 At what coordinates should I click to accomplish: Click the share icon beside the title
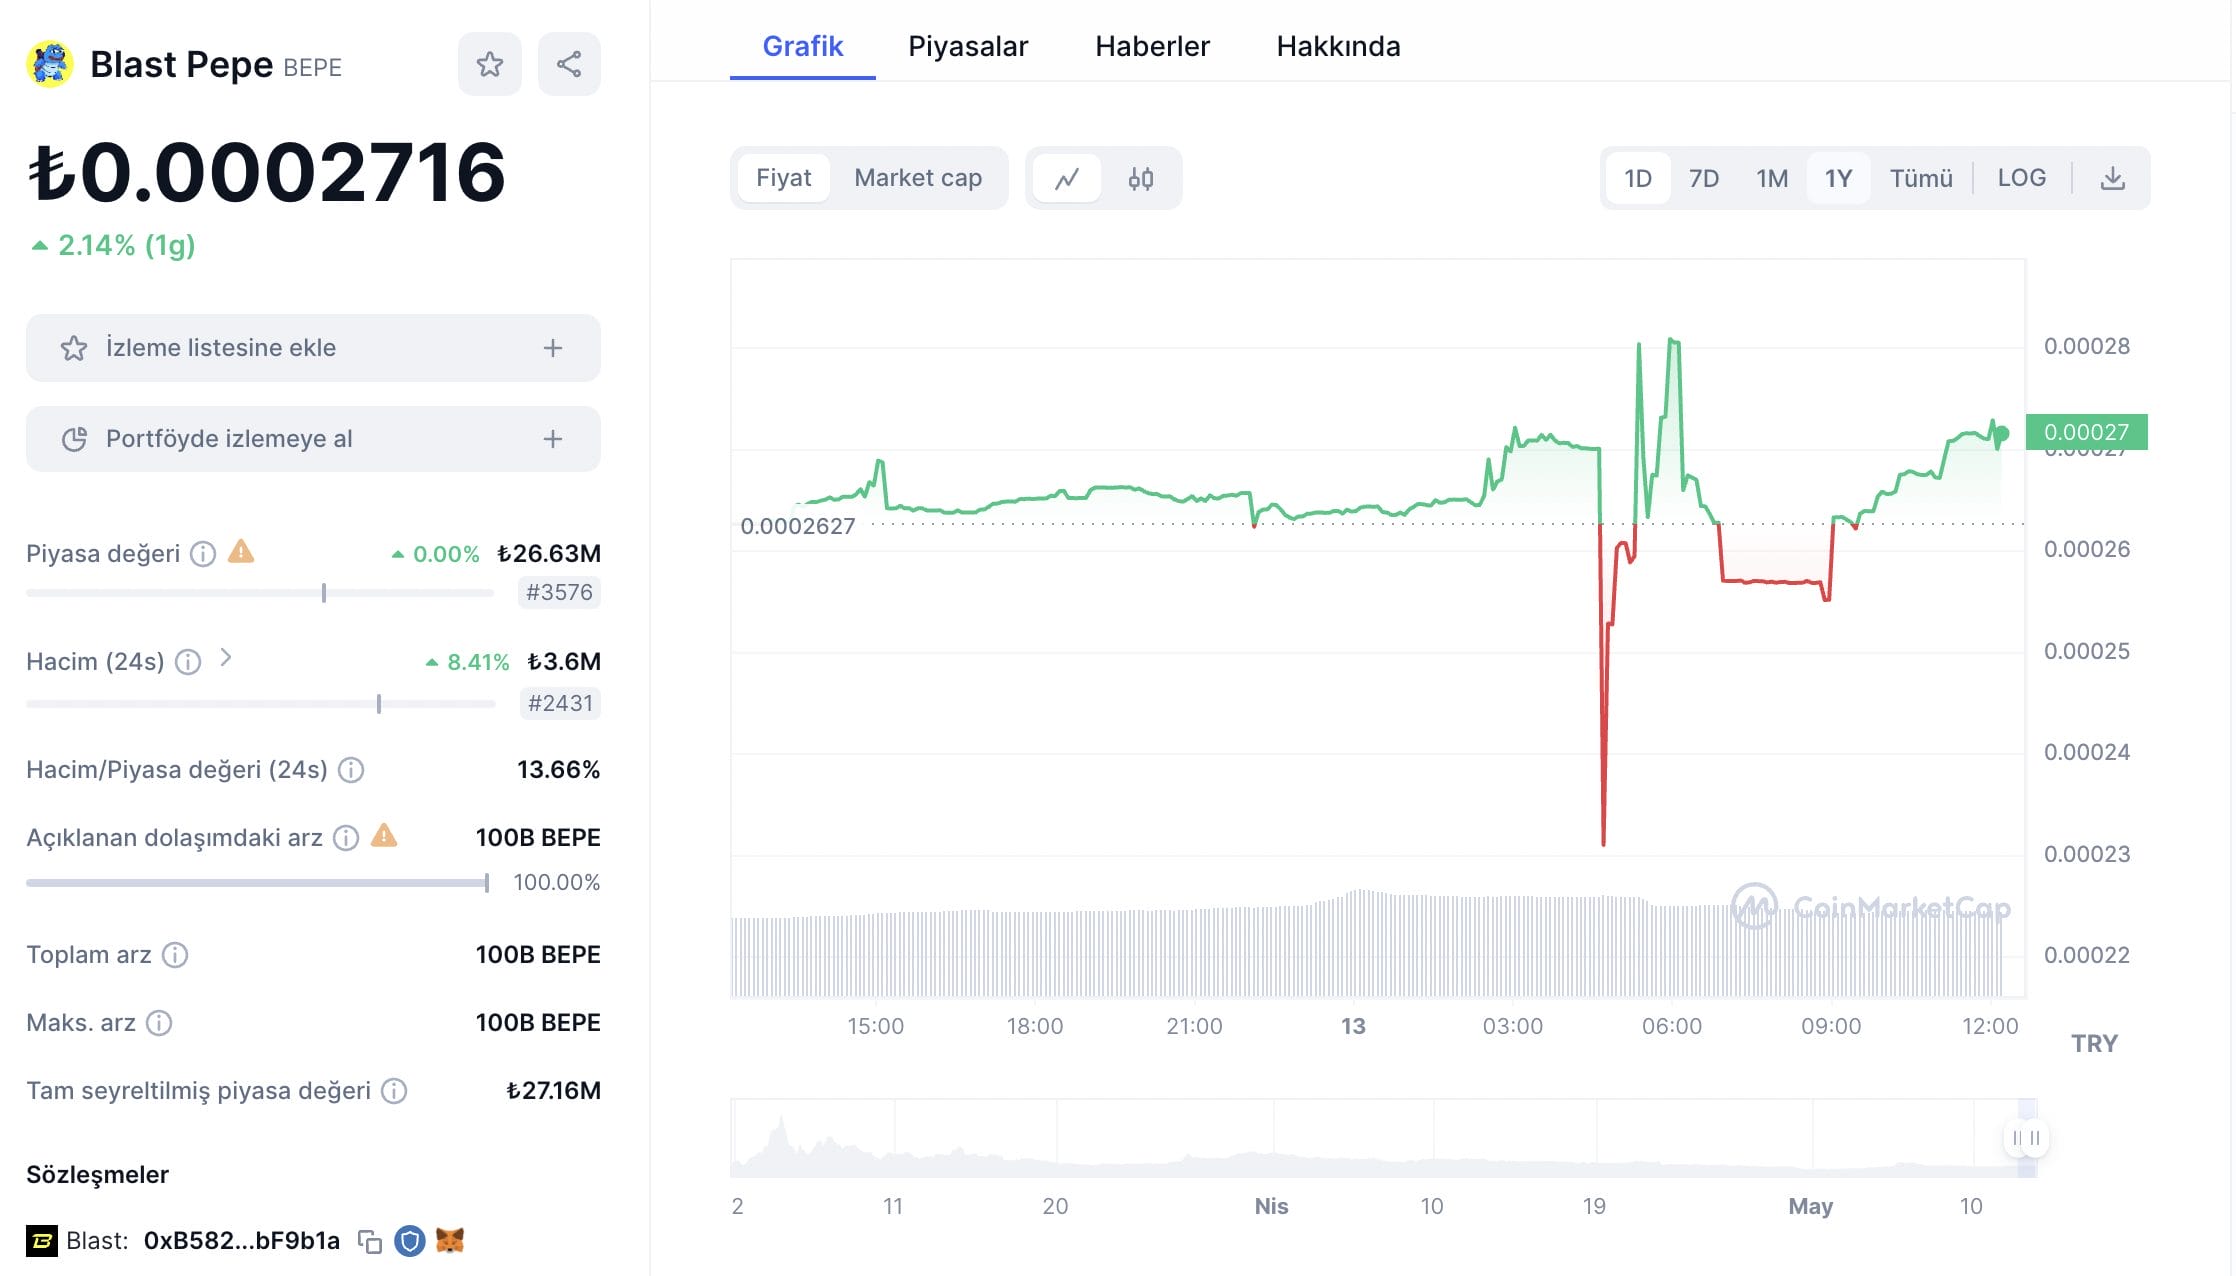[569, 65]
